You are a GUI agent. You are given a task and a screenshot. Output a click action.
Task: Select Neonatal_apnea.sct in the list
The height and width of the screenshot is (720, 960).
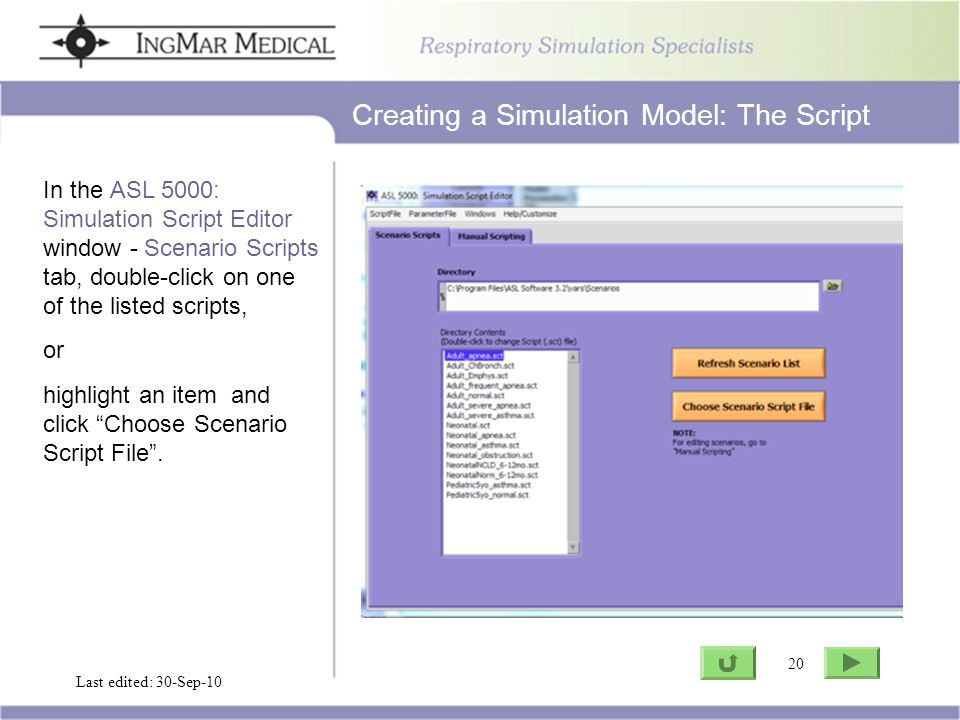481,435
